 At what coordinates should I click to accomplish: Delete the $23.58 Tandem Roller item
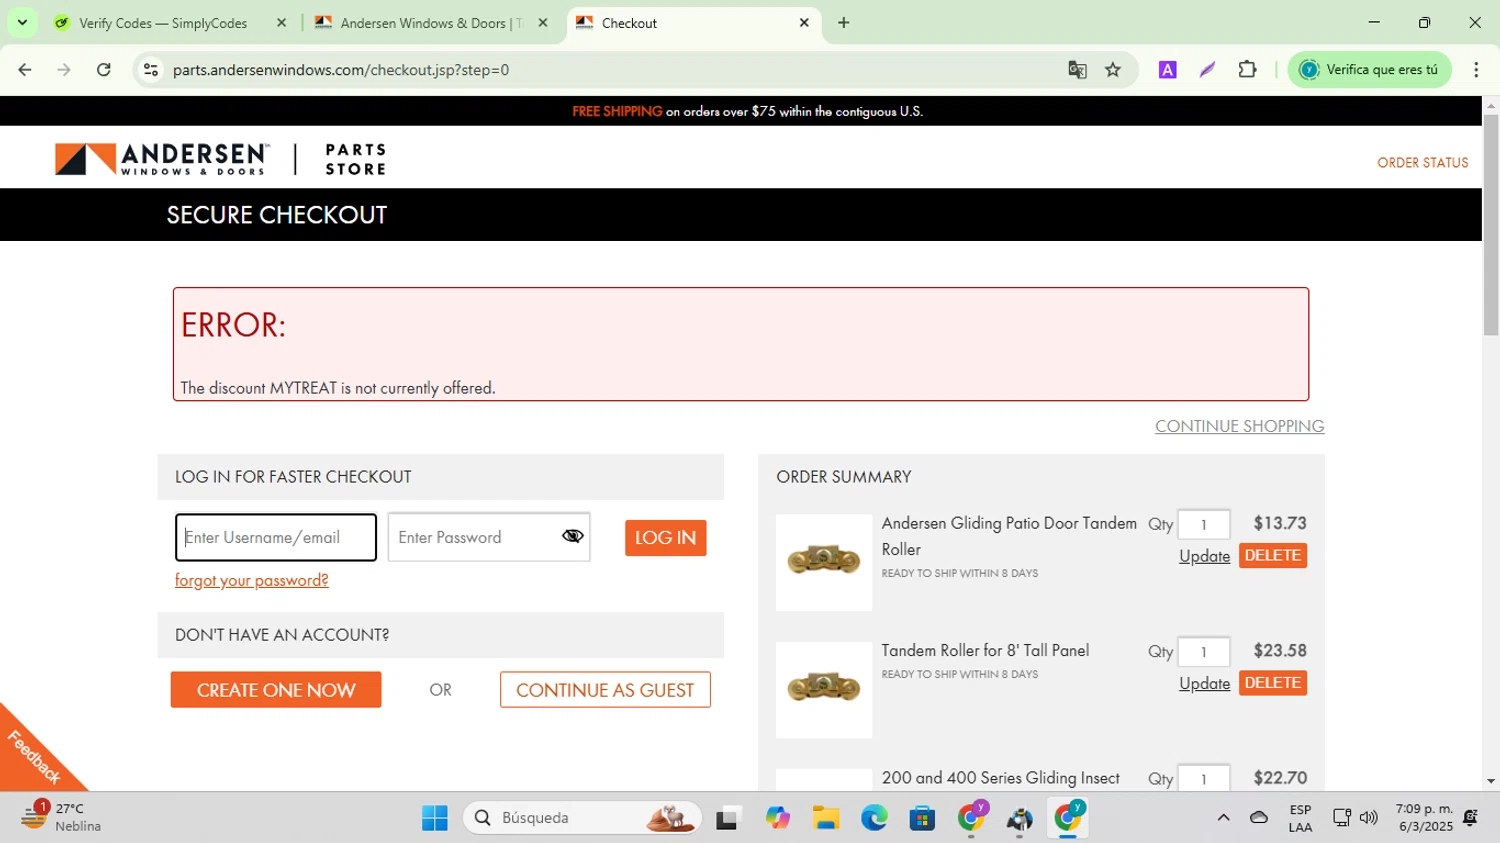point(1272,683)
